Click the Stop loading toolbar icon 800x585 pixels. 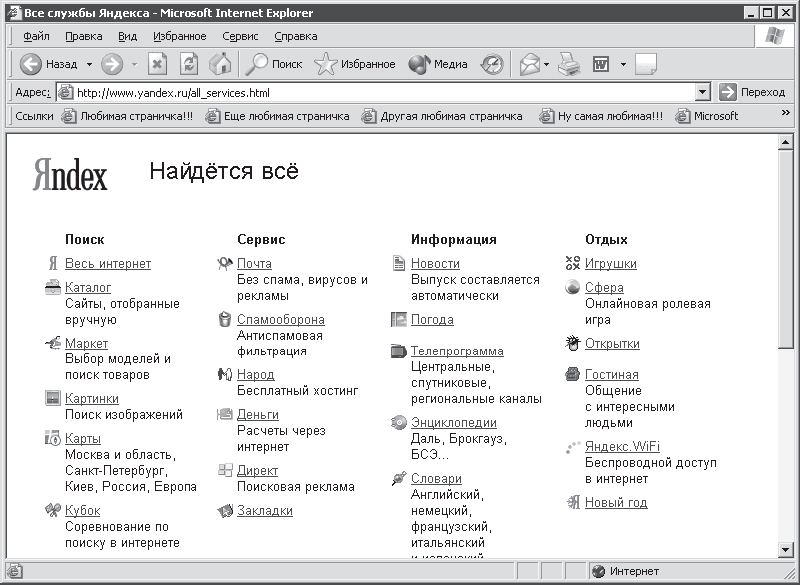(x=158, y=64)
